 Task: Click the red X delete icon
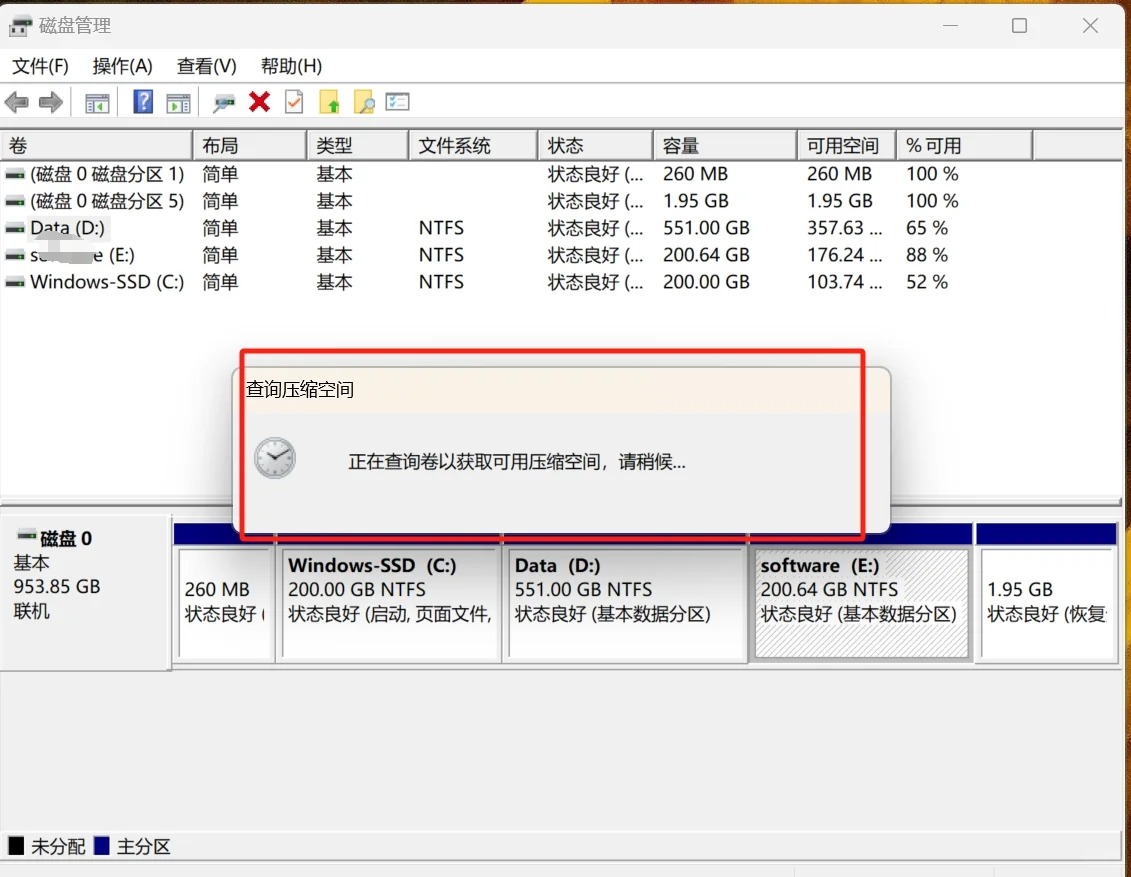(x=260, y=102)
